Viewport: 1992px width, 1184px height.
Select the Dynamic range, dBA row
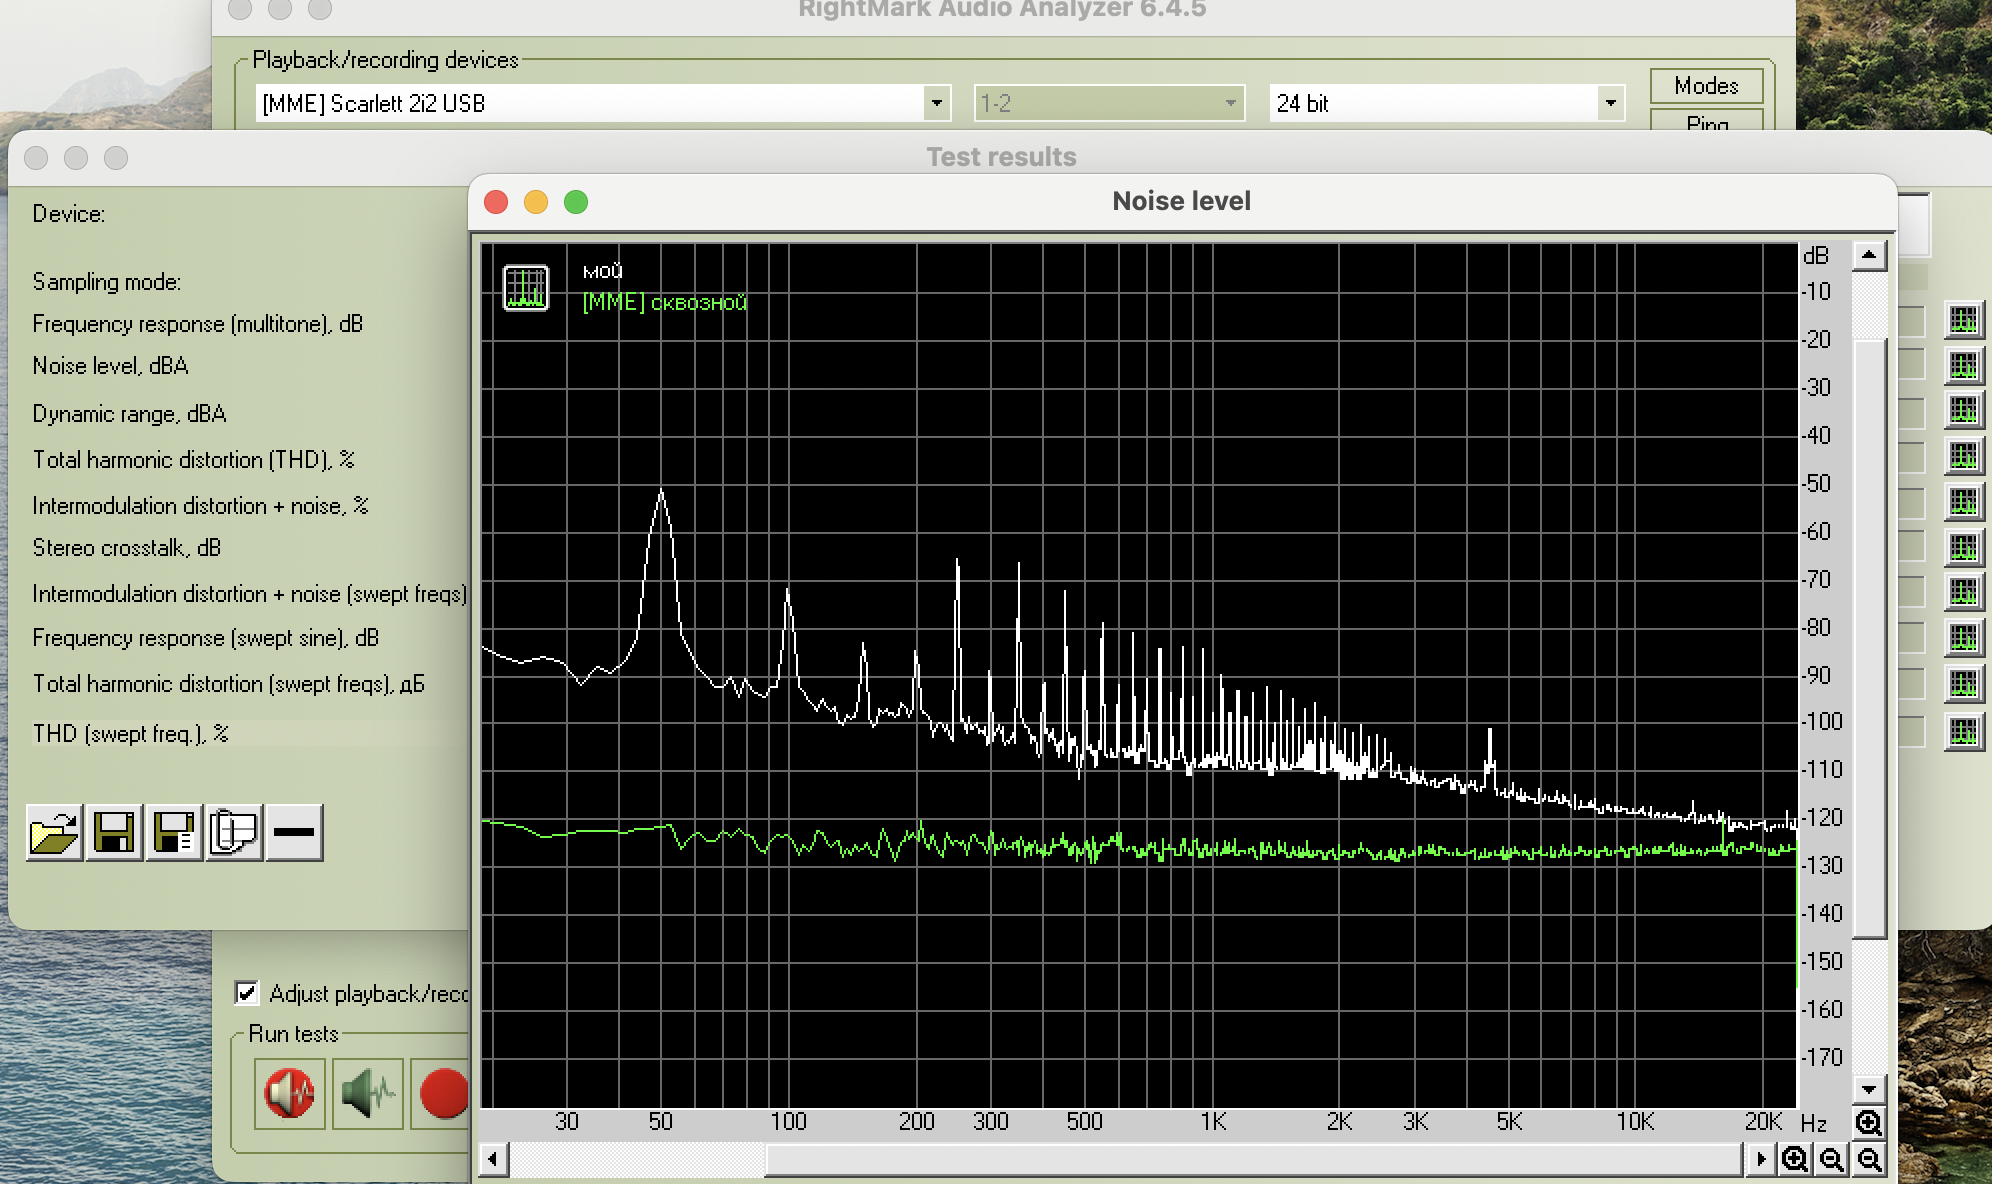pyautogui.click(x=129, y=414)
